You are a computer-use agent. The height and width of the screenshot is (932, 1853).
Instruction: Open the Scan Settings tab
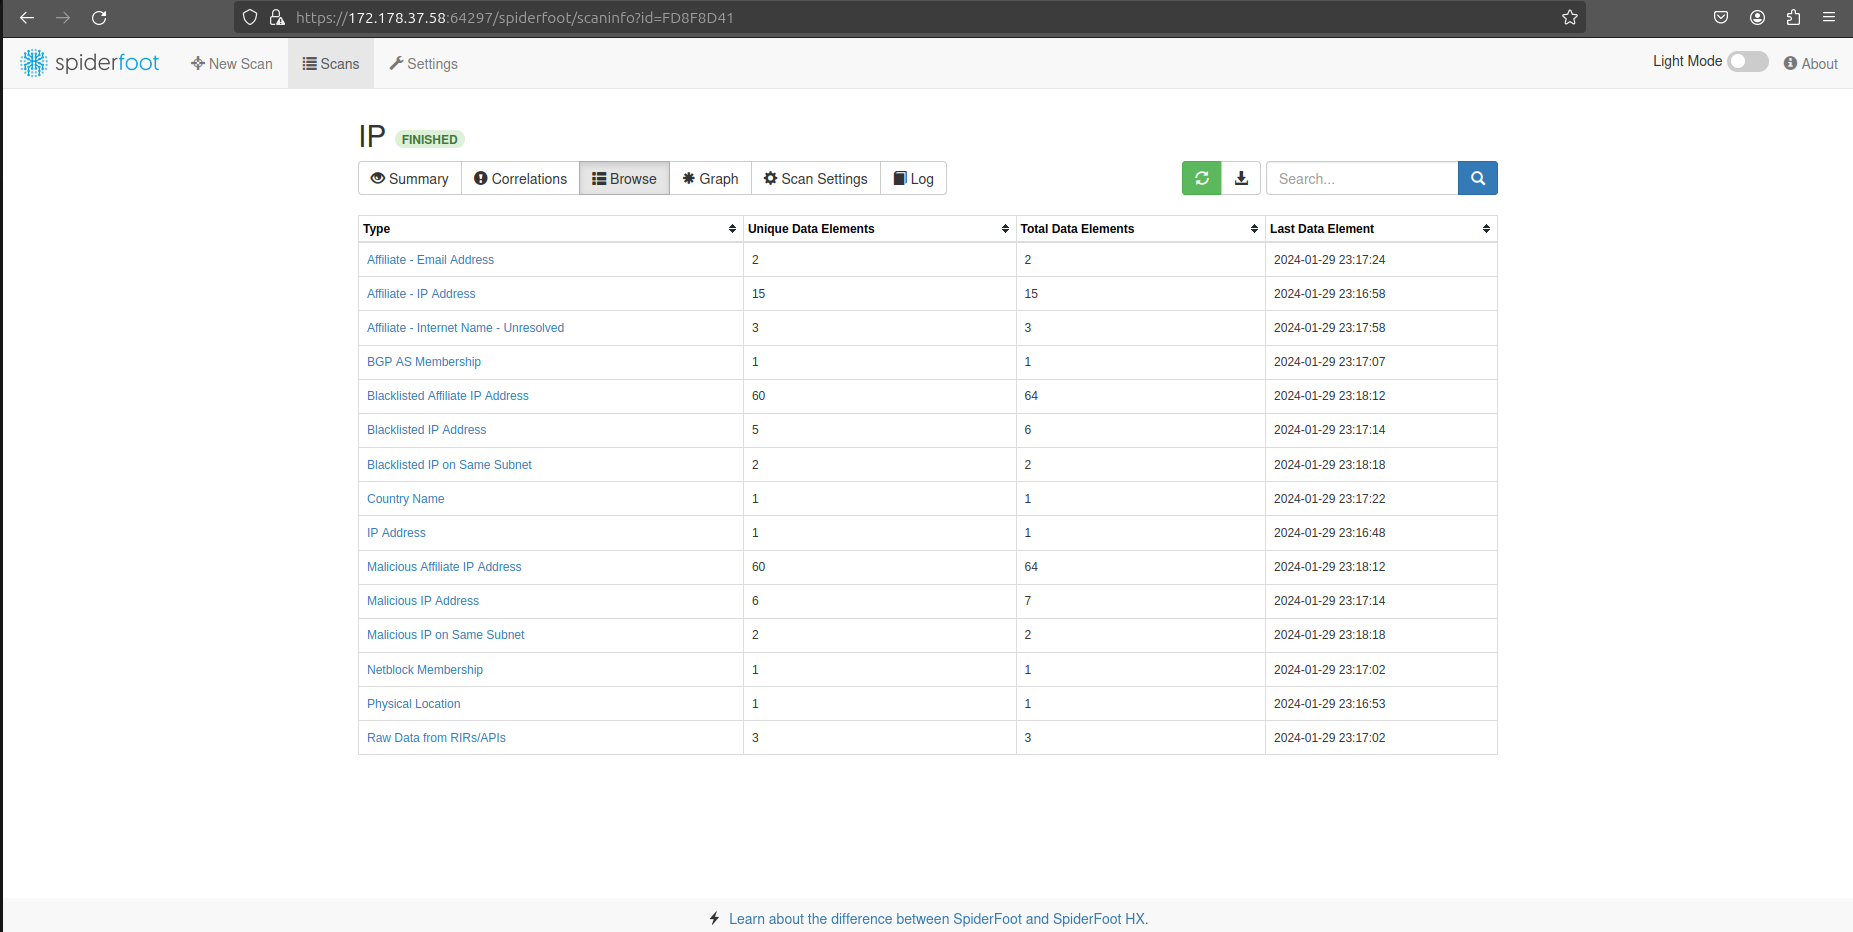[x=816, y=178]
